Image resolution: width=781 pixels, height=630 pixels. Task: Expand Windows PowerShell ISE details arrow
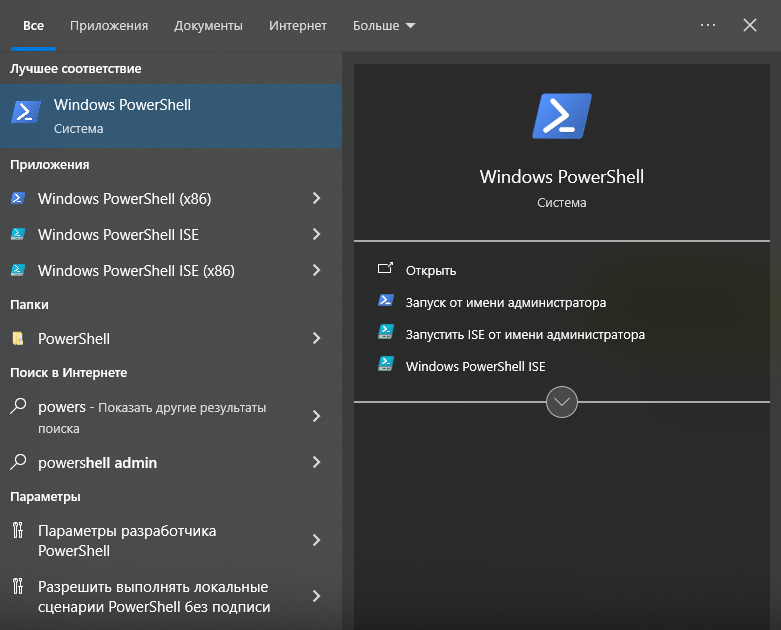click(x=316, y=234)
